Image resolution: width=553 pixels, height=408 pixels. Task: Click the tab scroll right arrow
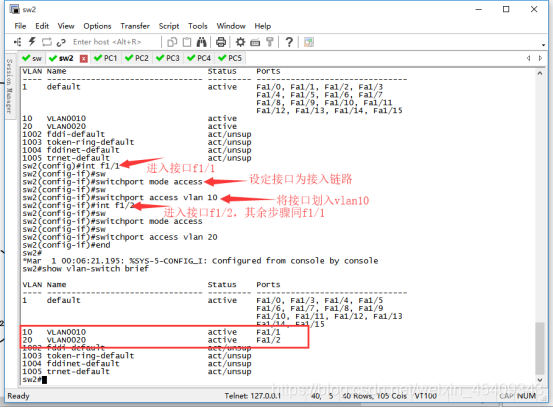coord(540,58)
